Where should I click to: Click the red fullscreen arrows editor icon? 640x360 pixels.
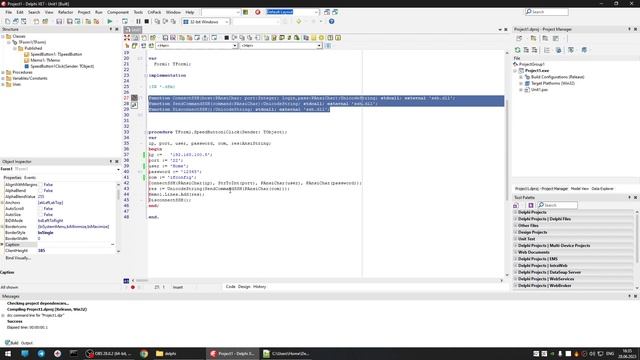127,38
